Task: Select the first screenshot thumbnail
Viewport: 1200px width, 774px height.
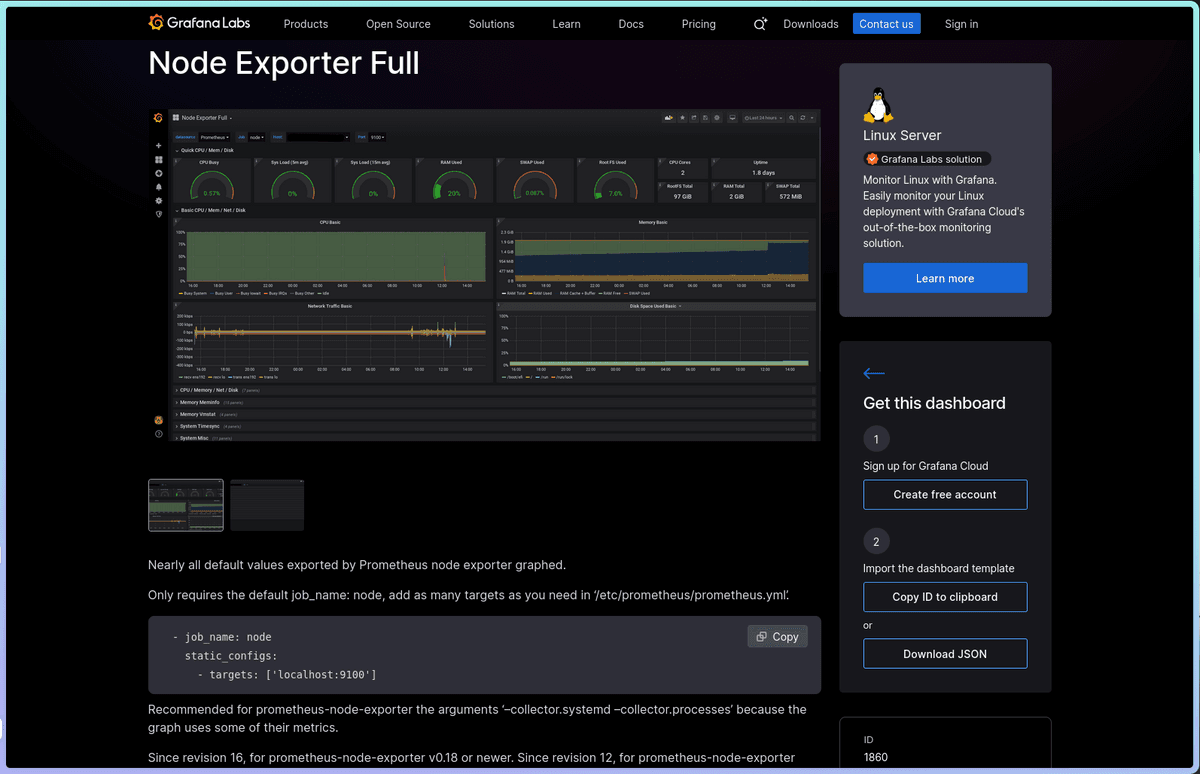Action: click(186, 505)
